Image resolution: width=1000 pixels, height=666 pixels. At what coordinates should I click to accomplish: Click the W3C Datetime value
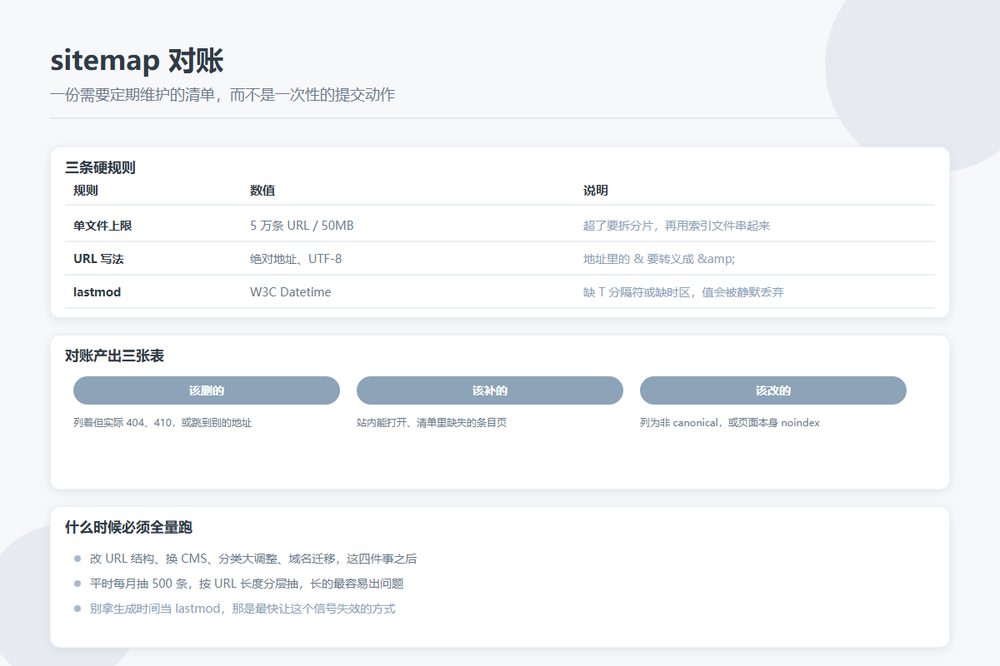tap(290, 292)
